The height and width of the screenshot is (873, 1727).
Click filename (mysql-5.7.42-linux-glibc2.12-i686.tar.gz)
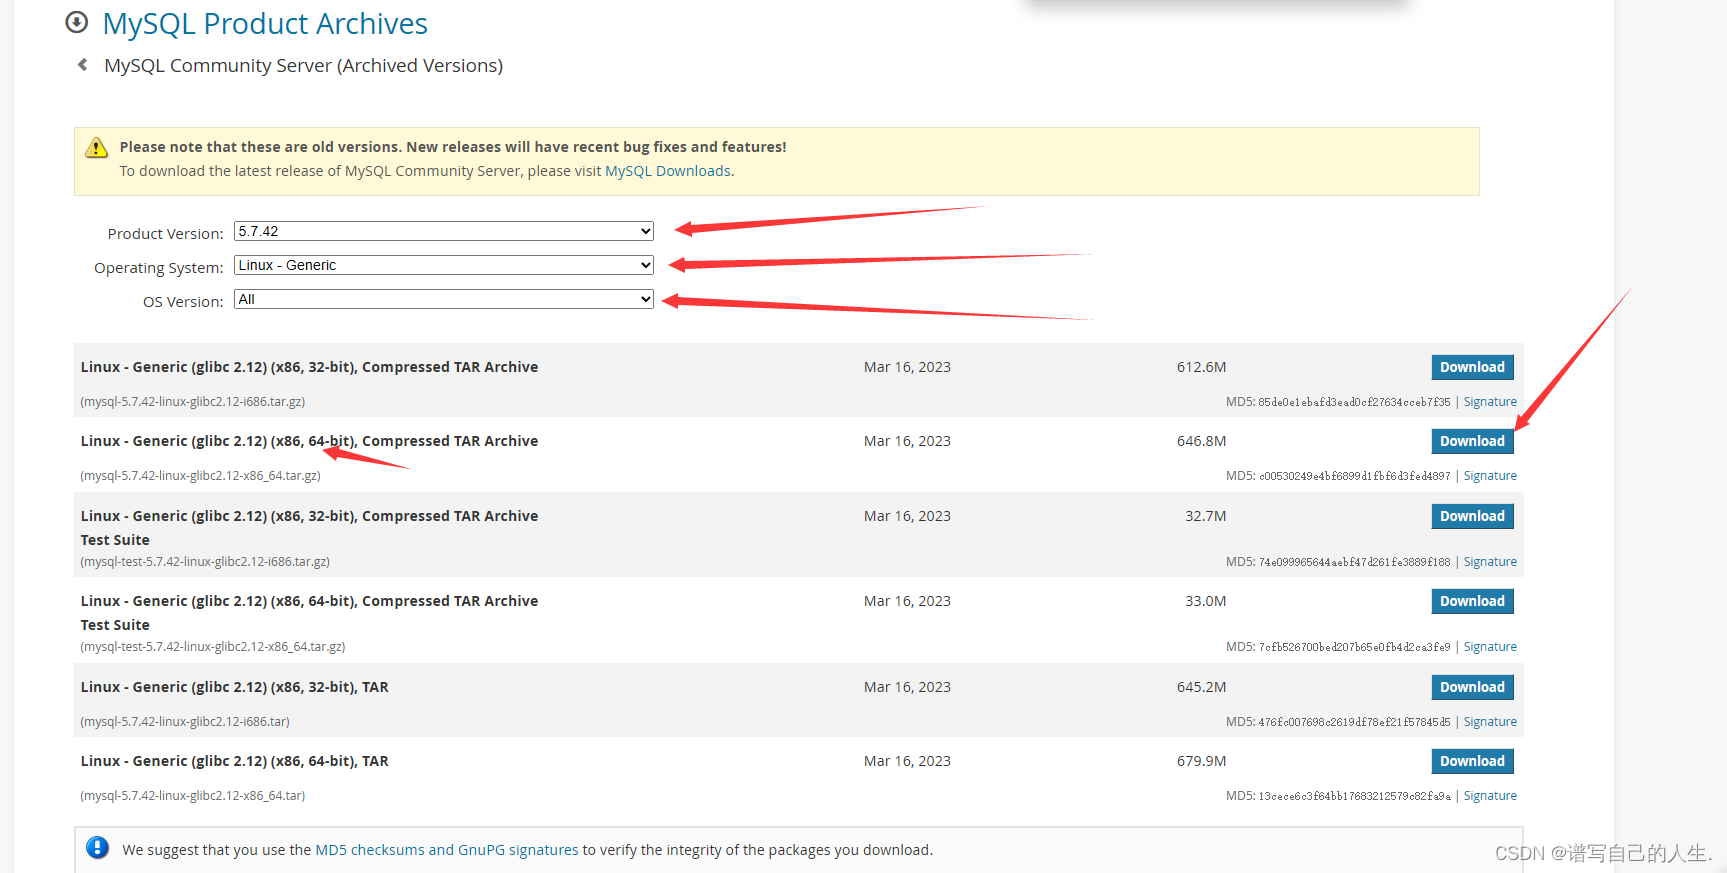tap(193, 402)
